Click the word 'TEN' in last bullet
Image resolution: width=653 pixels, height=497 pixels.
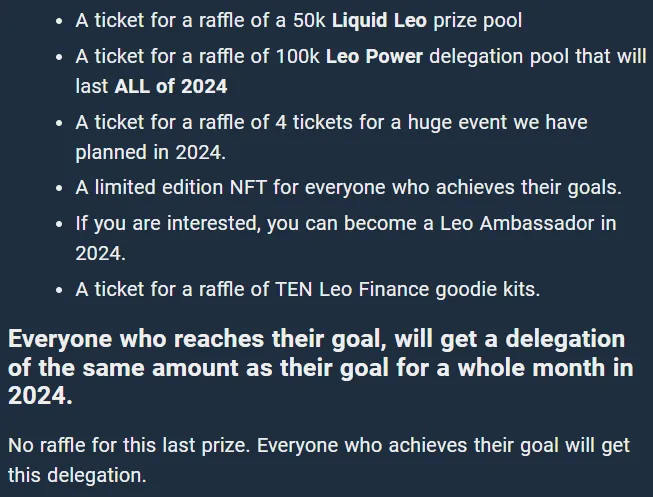pos(294,289)
